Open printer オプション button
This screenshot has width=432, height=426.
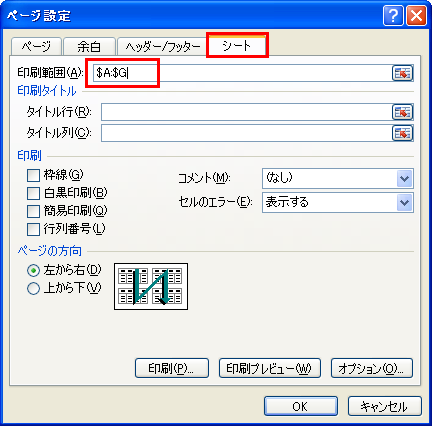click(x=372, y=368)
